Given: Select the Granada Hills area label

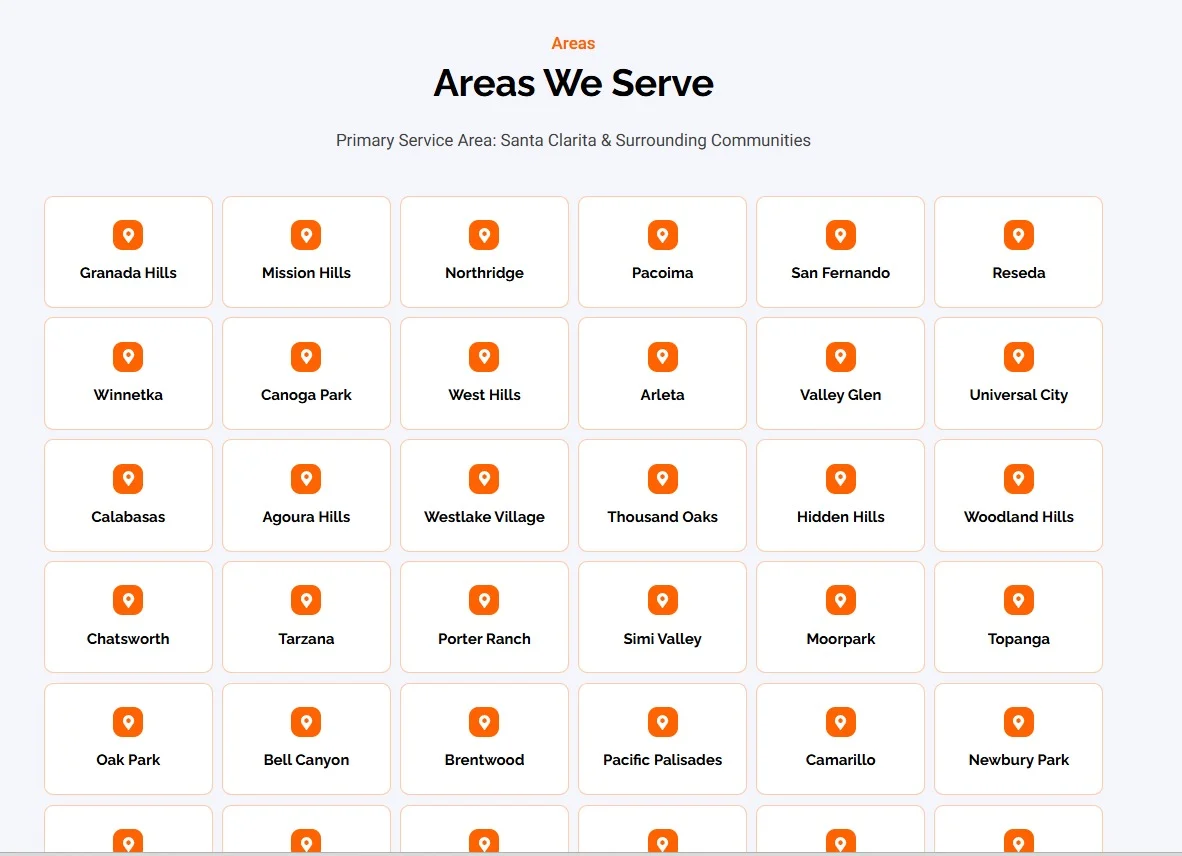Looking at the screenshot, I should pos(128,273).
